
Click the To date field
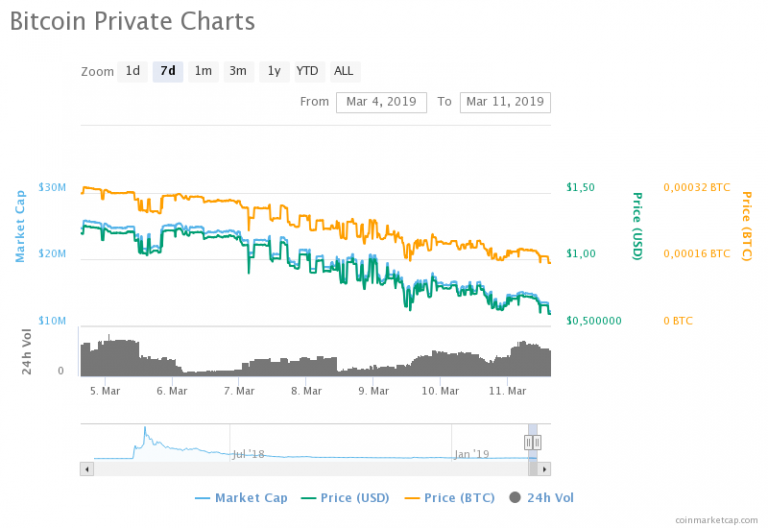click(504, 102)
